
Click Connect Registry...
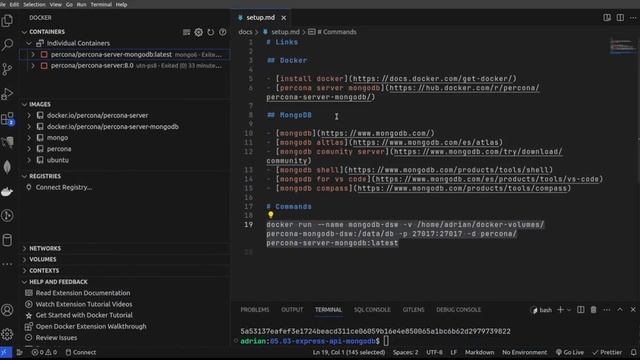(64, 187)
